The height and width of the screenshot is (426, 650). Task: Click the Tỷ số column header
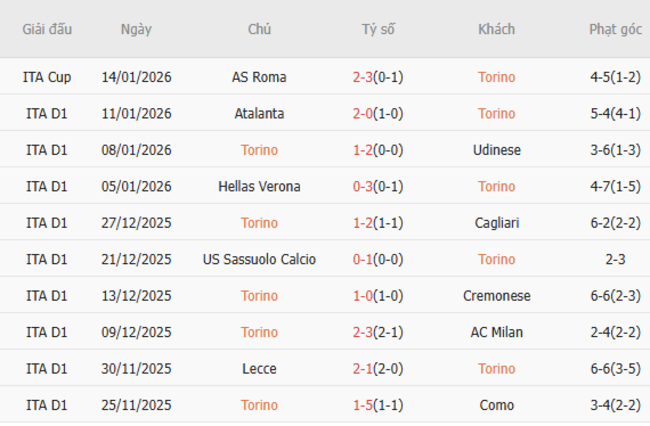pyautogui.click(x=378, y=29)
